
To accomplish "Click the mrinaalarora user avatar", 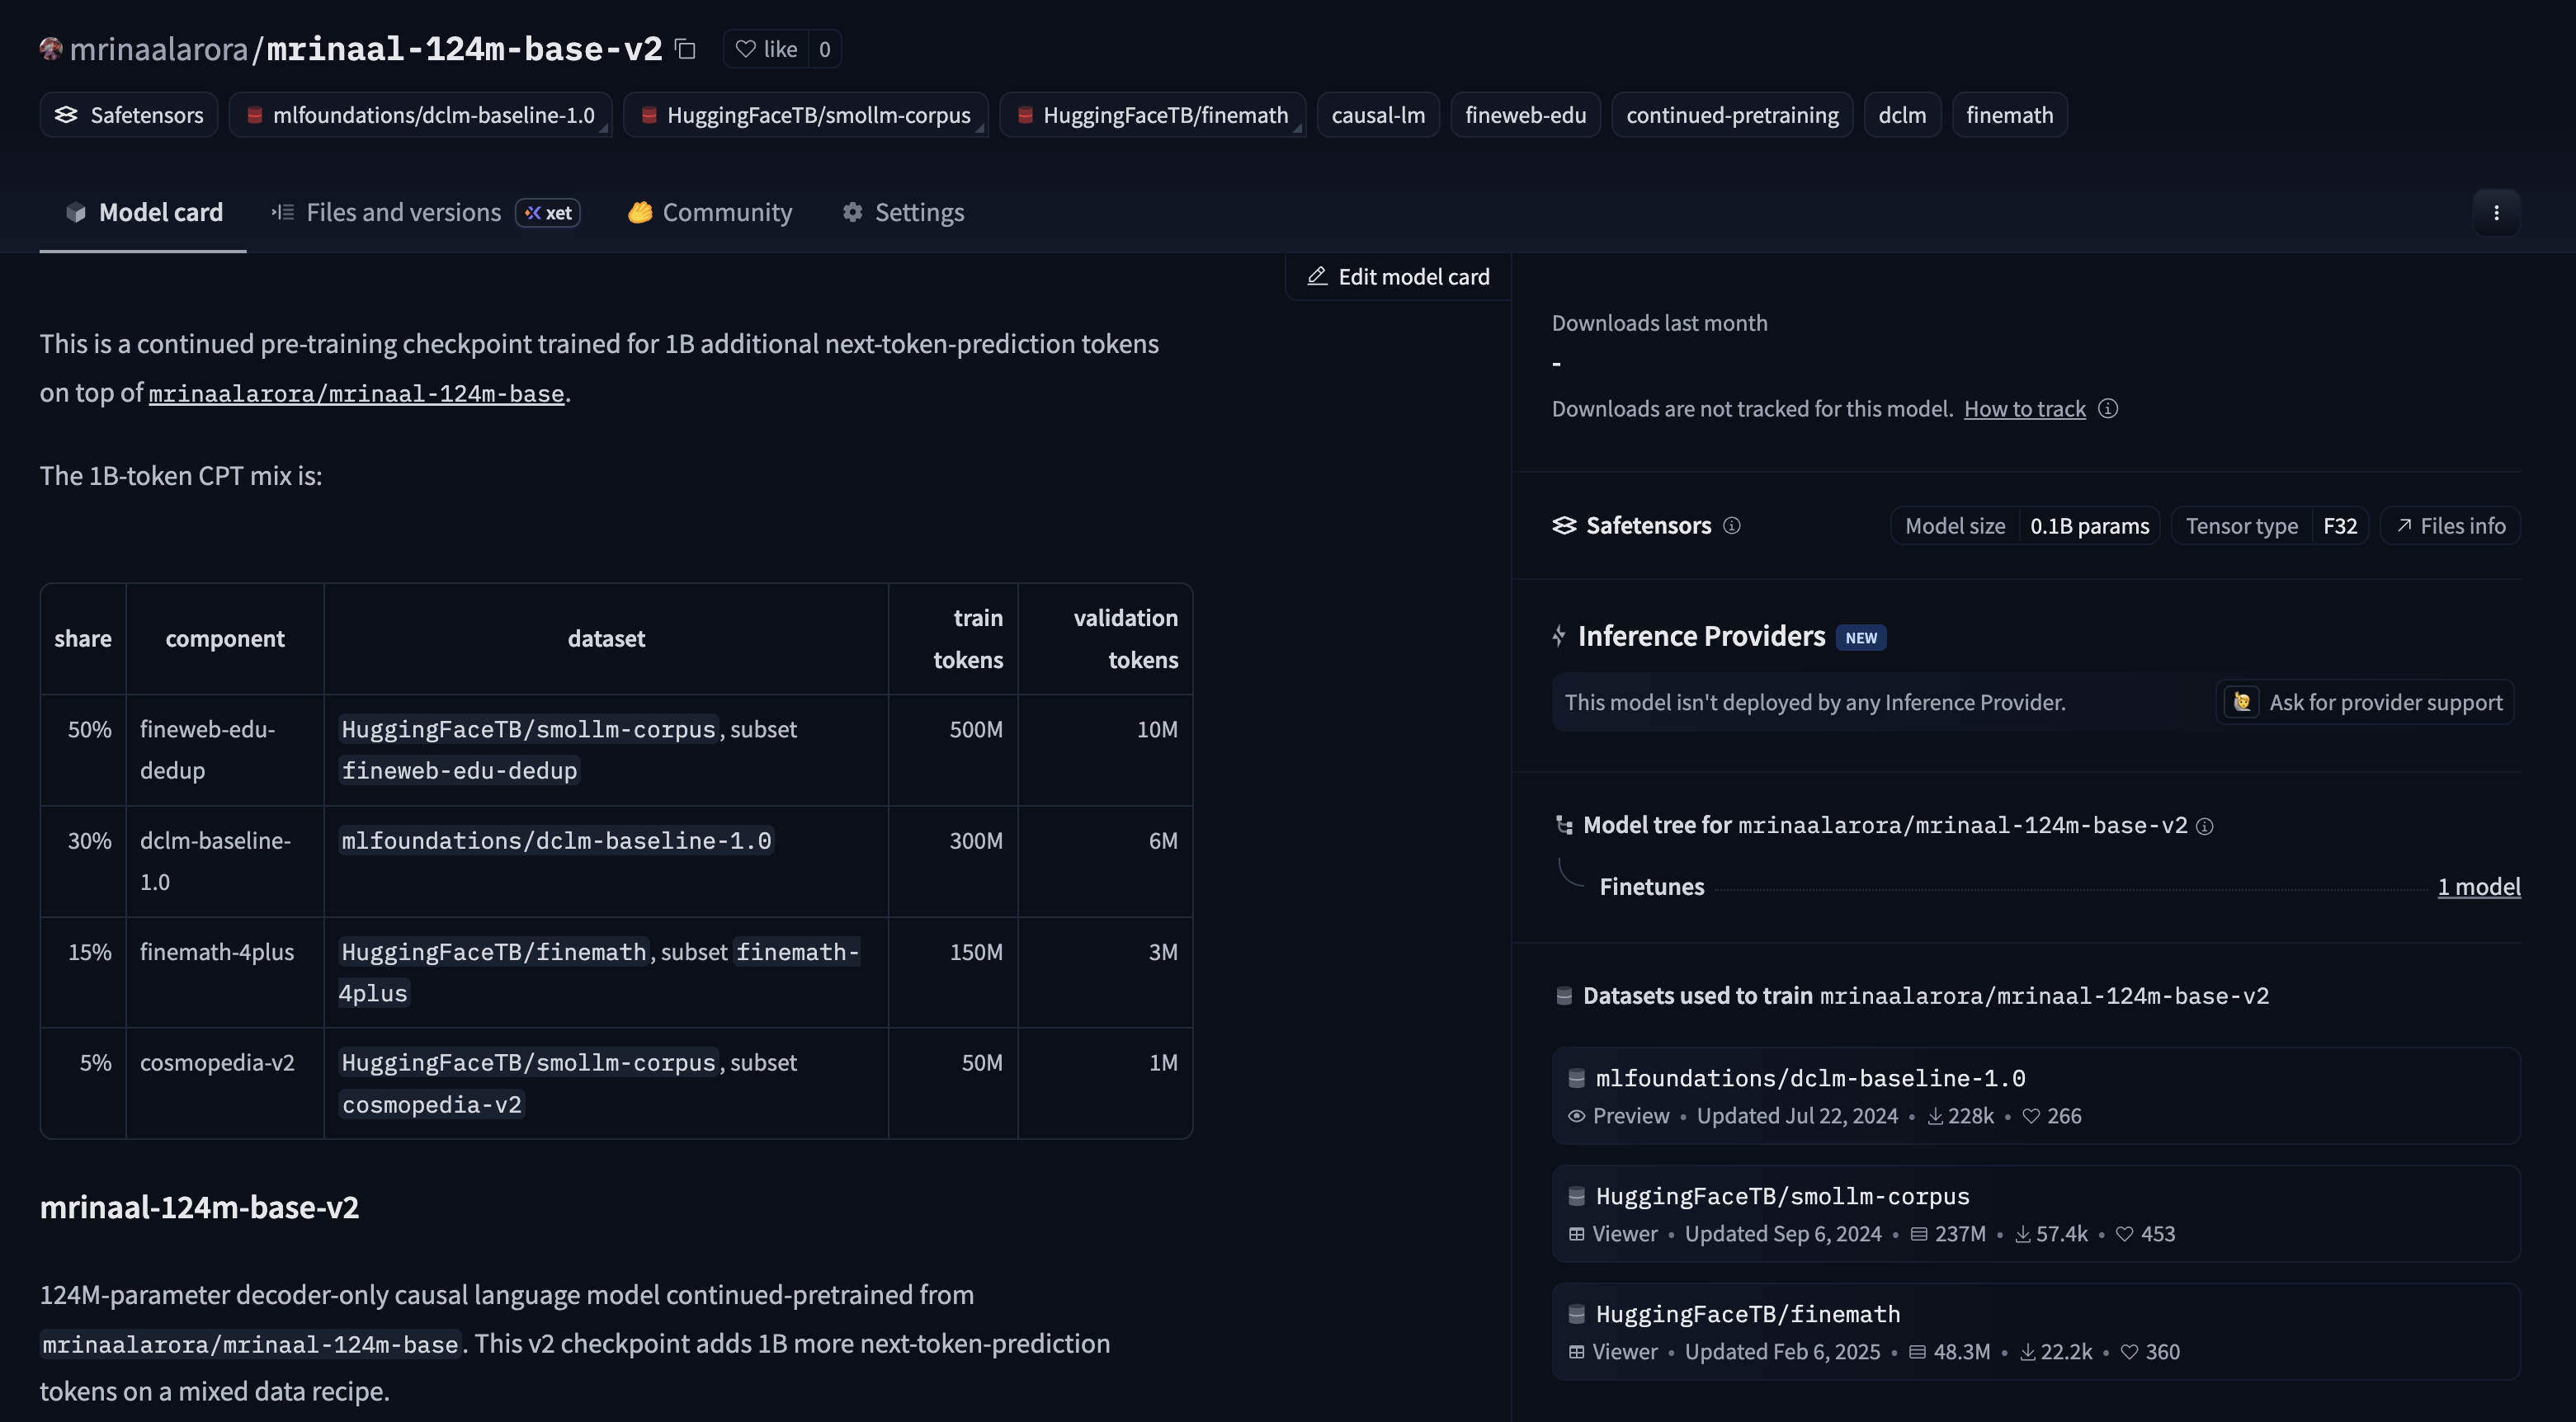I will 51,48.
